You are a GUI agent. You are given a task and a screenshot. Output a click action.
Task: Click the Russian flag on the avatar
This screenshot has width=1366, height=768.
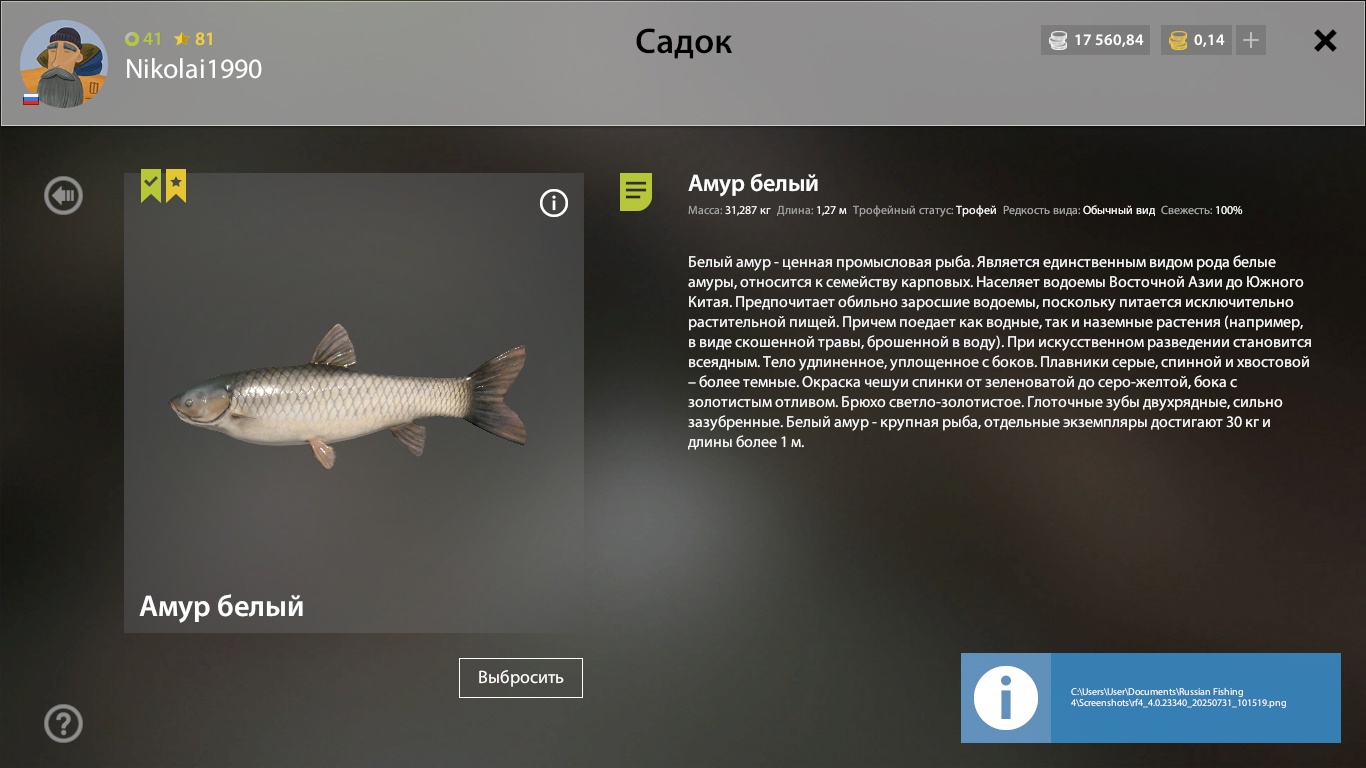point(31,99)
